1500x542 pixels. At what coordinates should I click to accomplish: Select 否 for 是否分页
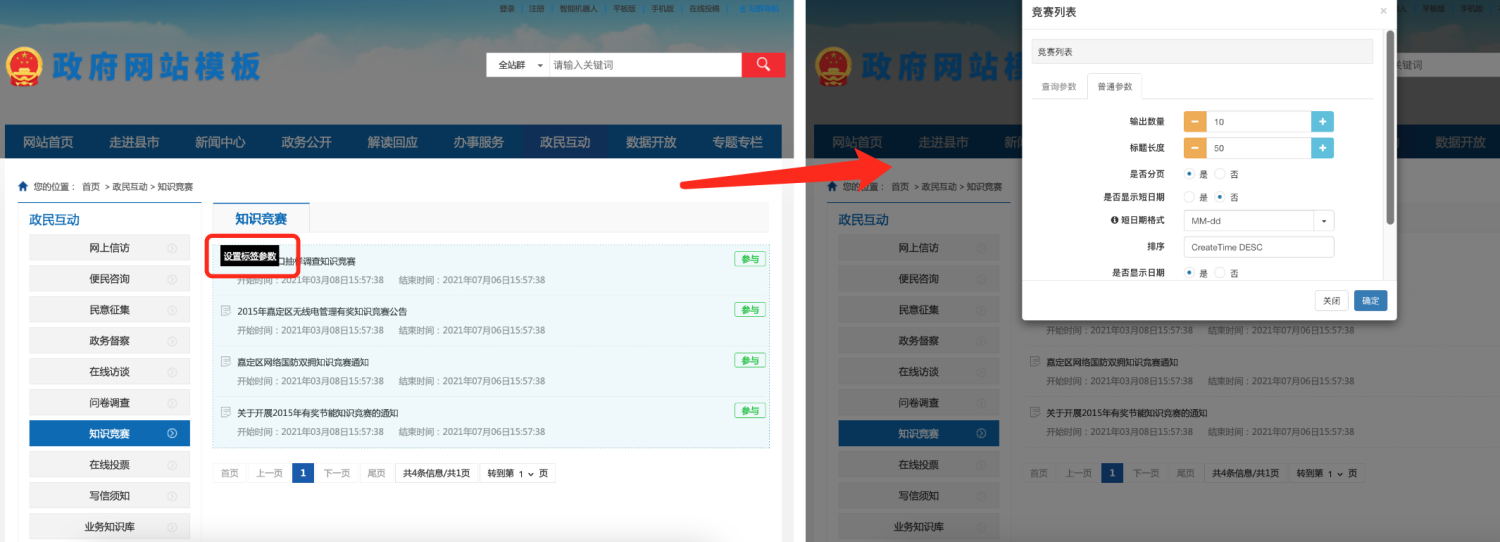click(1220, 174)
